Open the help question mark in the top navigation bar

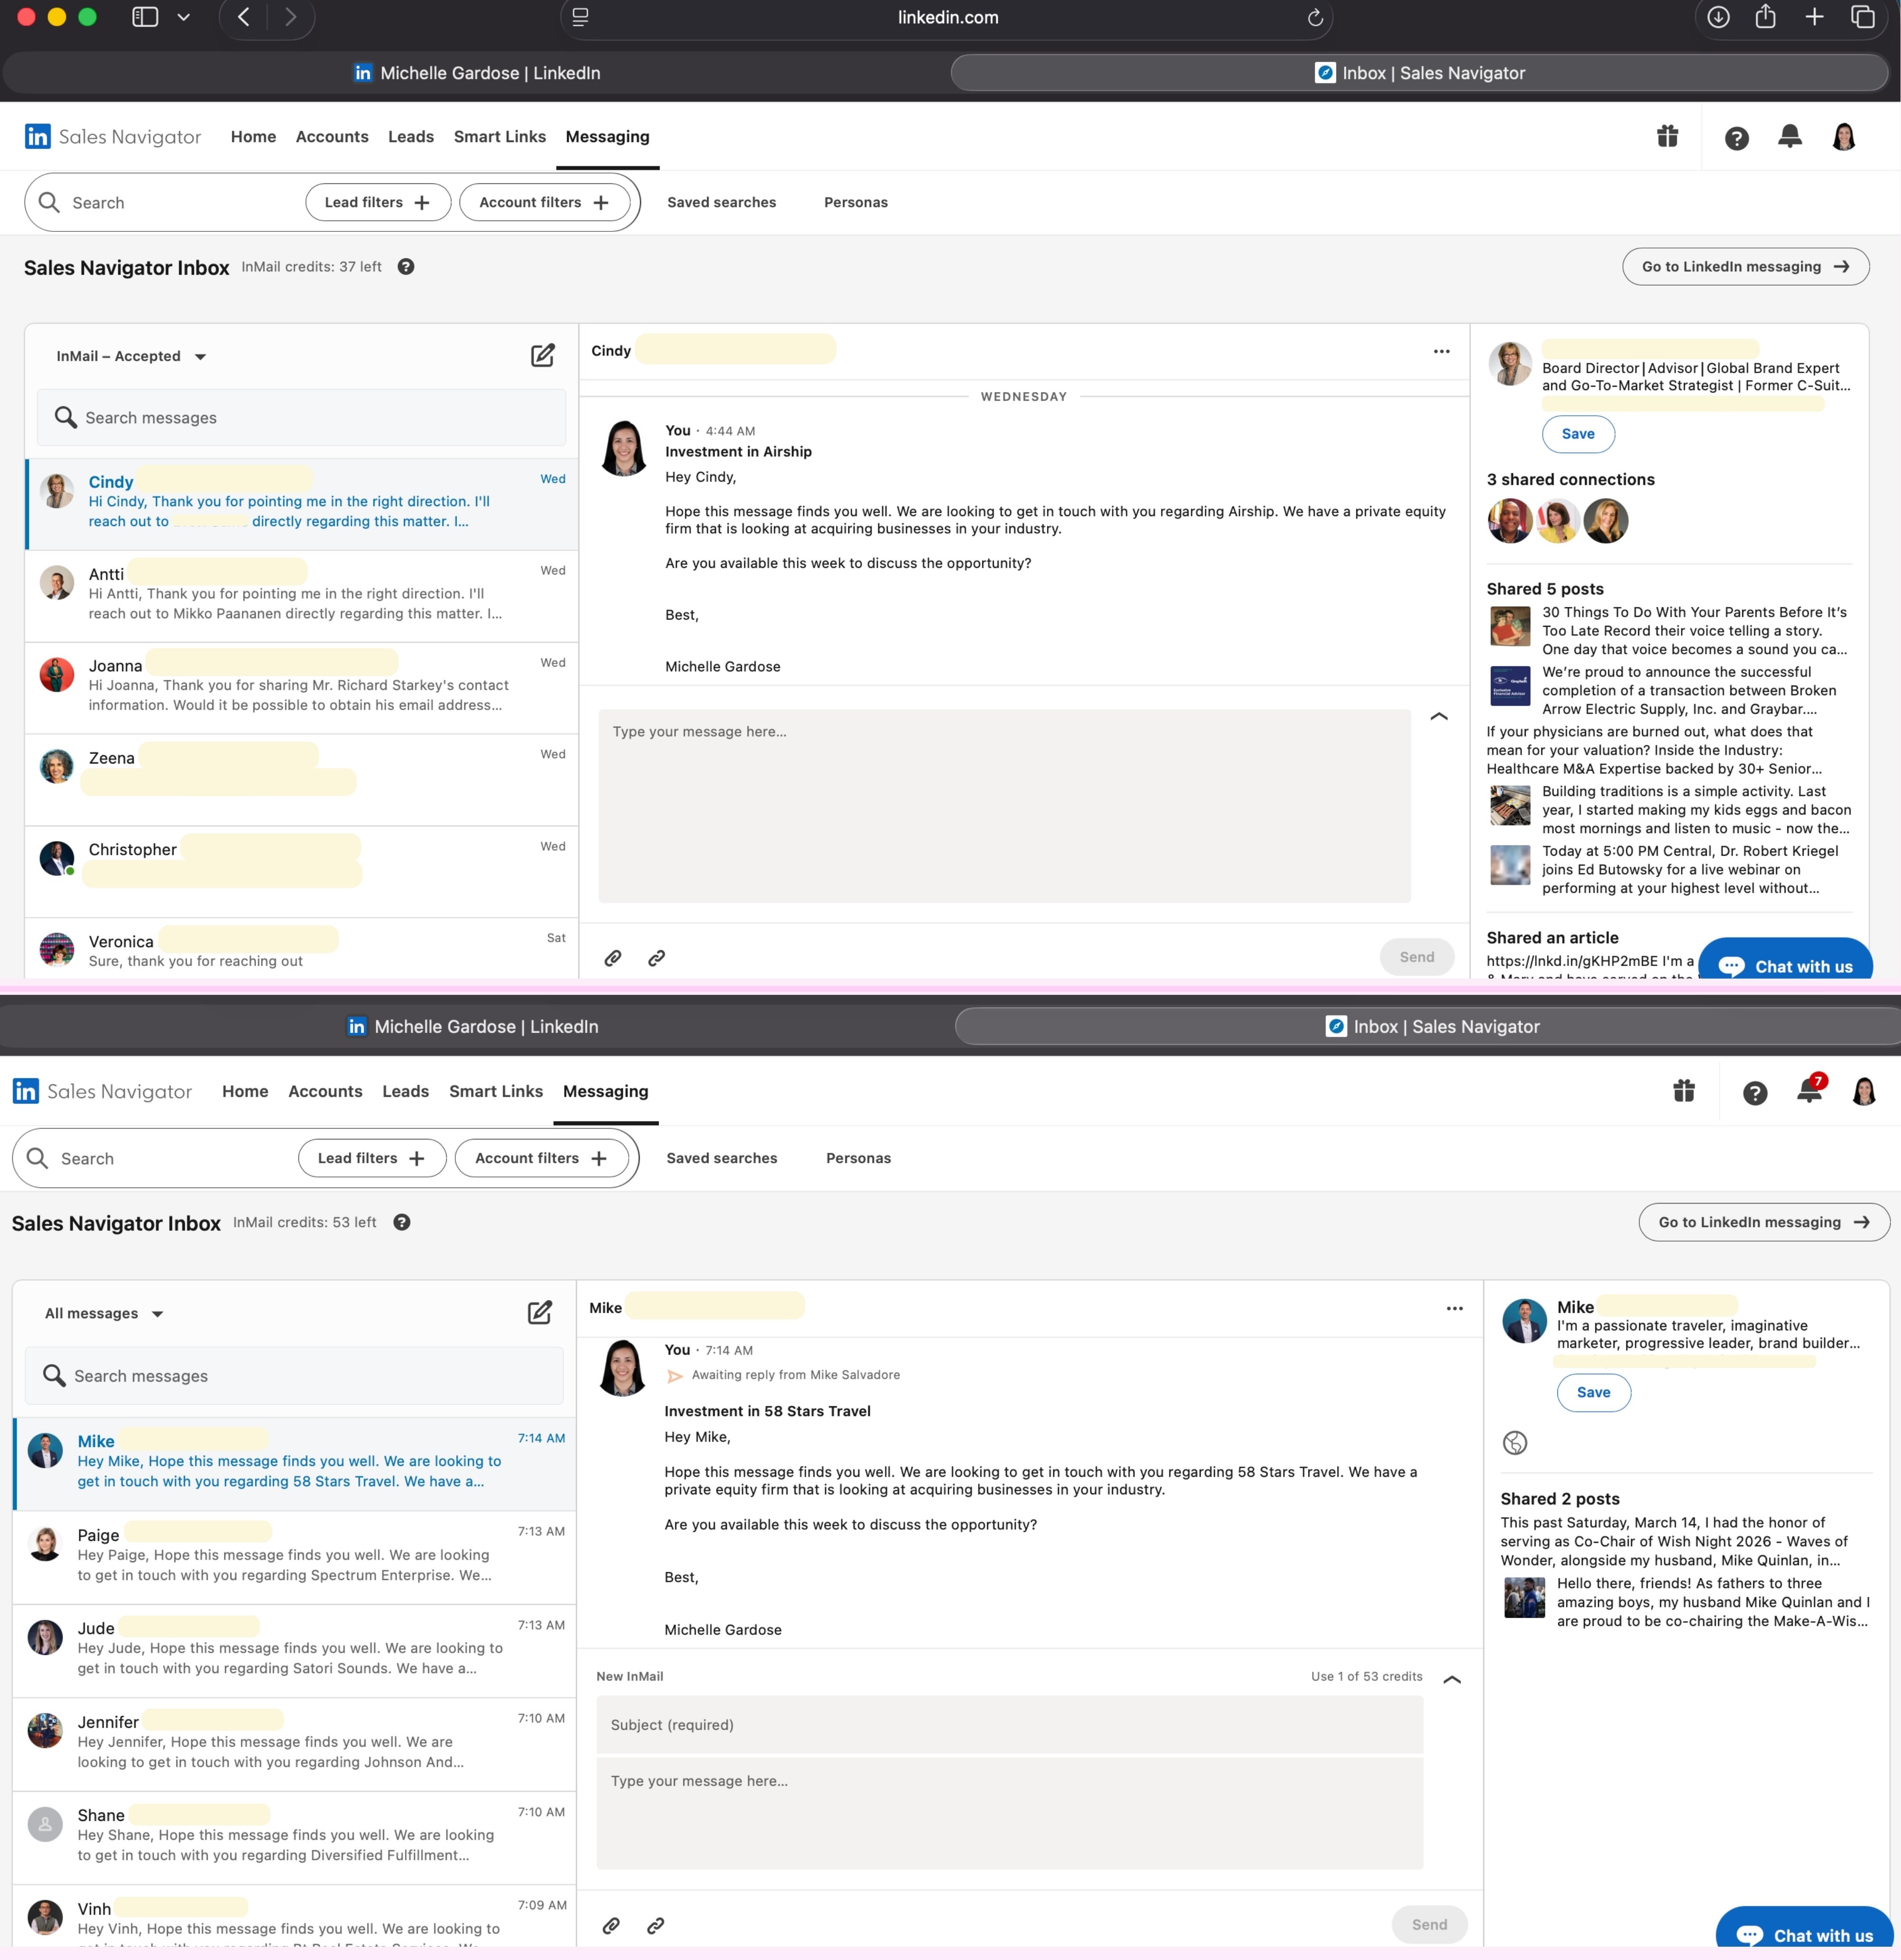pos(1736,138)
